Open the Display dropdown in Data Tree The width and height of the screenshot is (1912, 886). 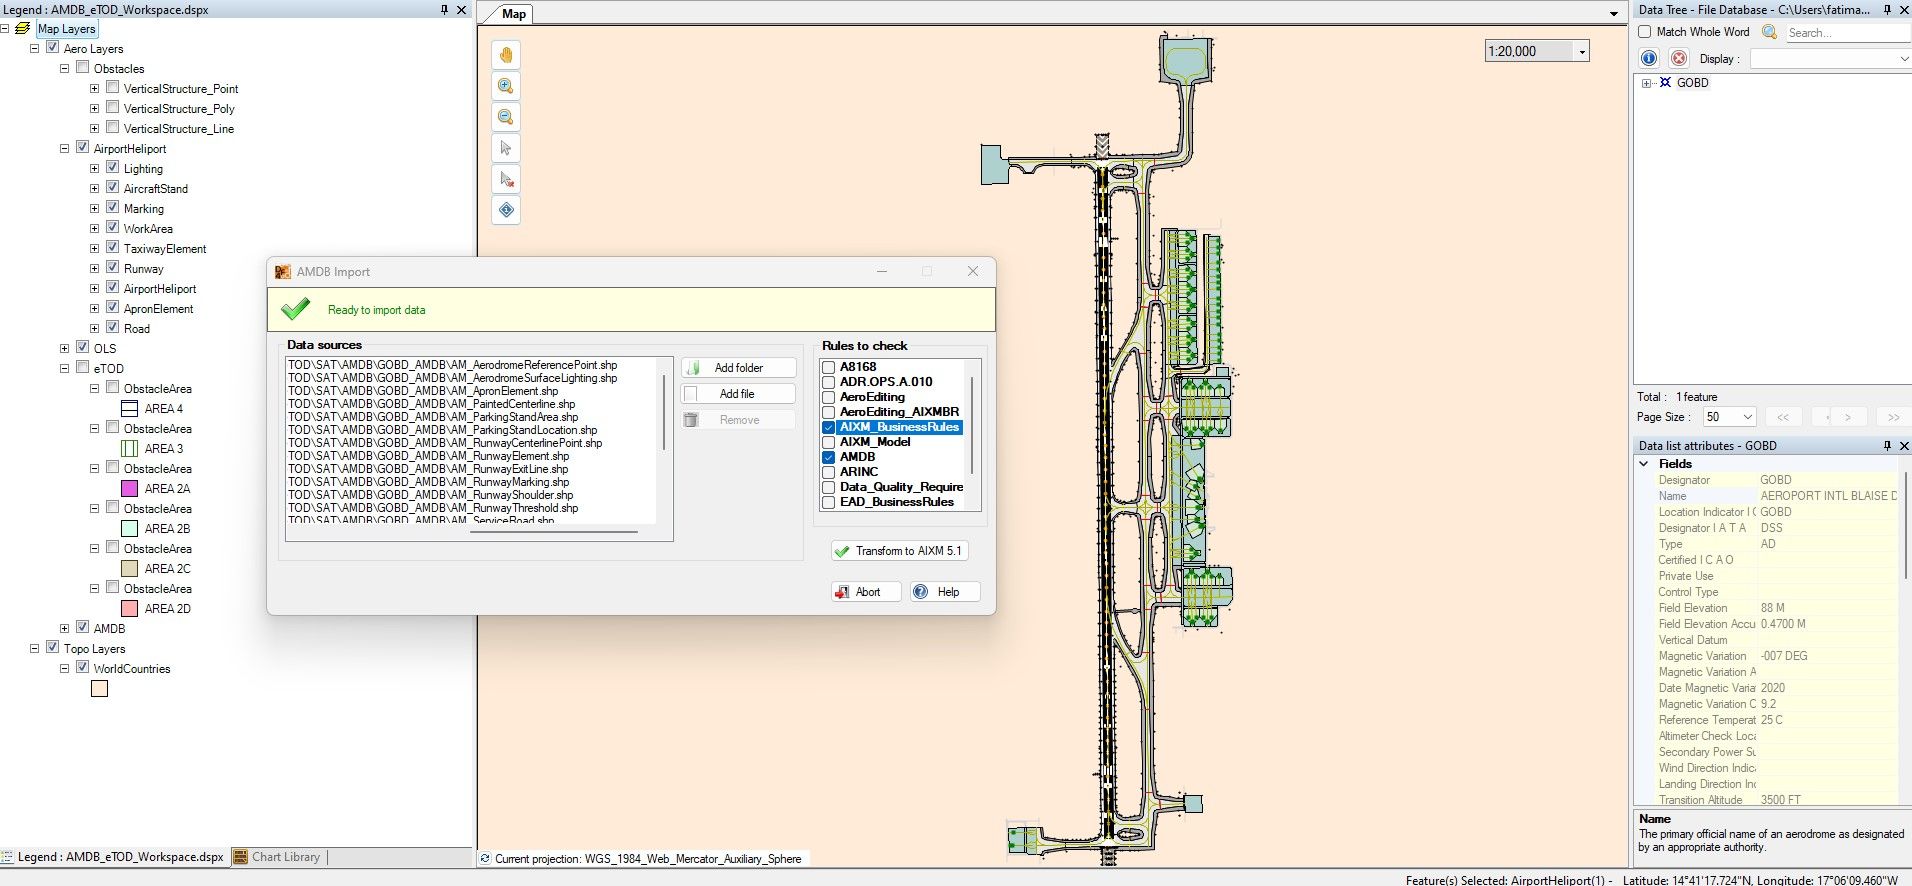(x=1903, y=59)
